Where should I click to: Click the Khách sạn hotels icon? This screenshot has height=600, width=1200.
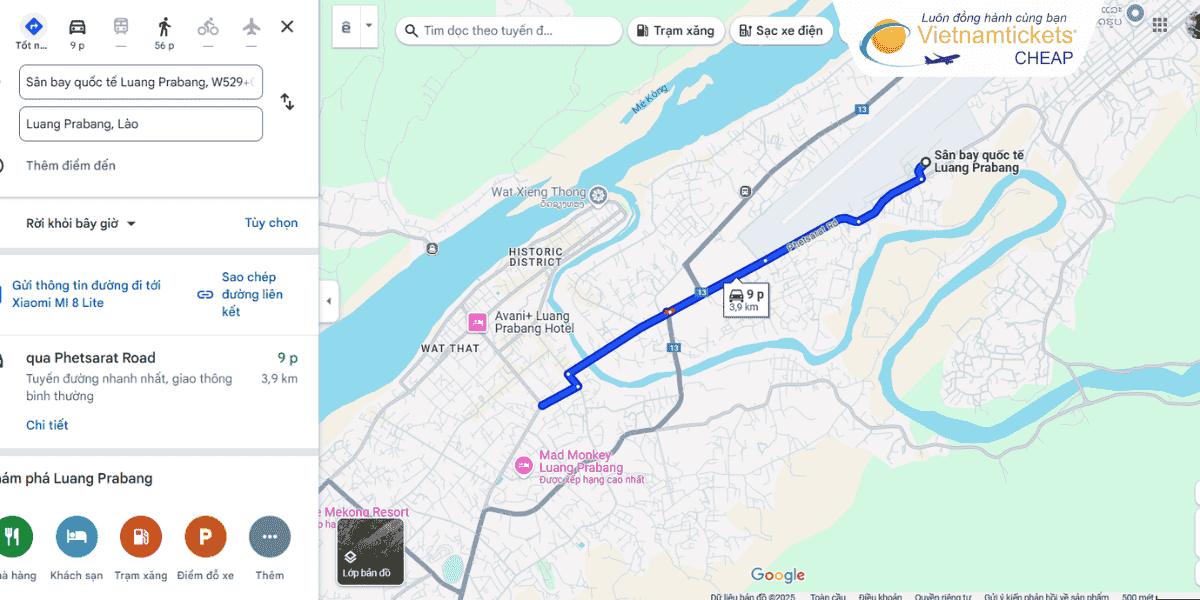(77, 537)
